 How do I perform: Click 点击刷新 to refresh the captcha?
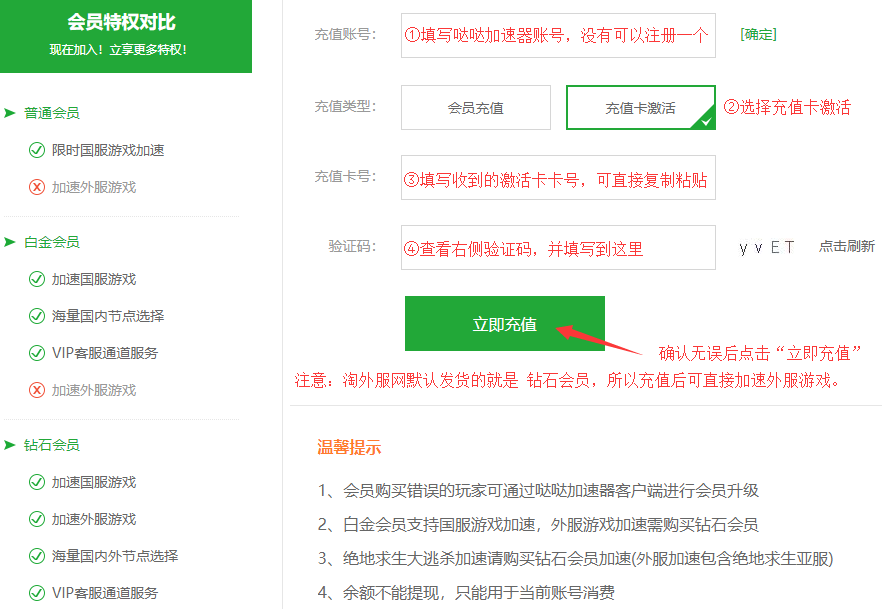(847, 246)
